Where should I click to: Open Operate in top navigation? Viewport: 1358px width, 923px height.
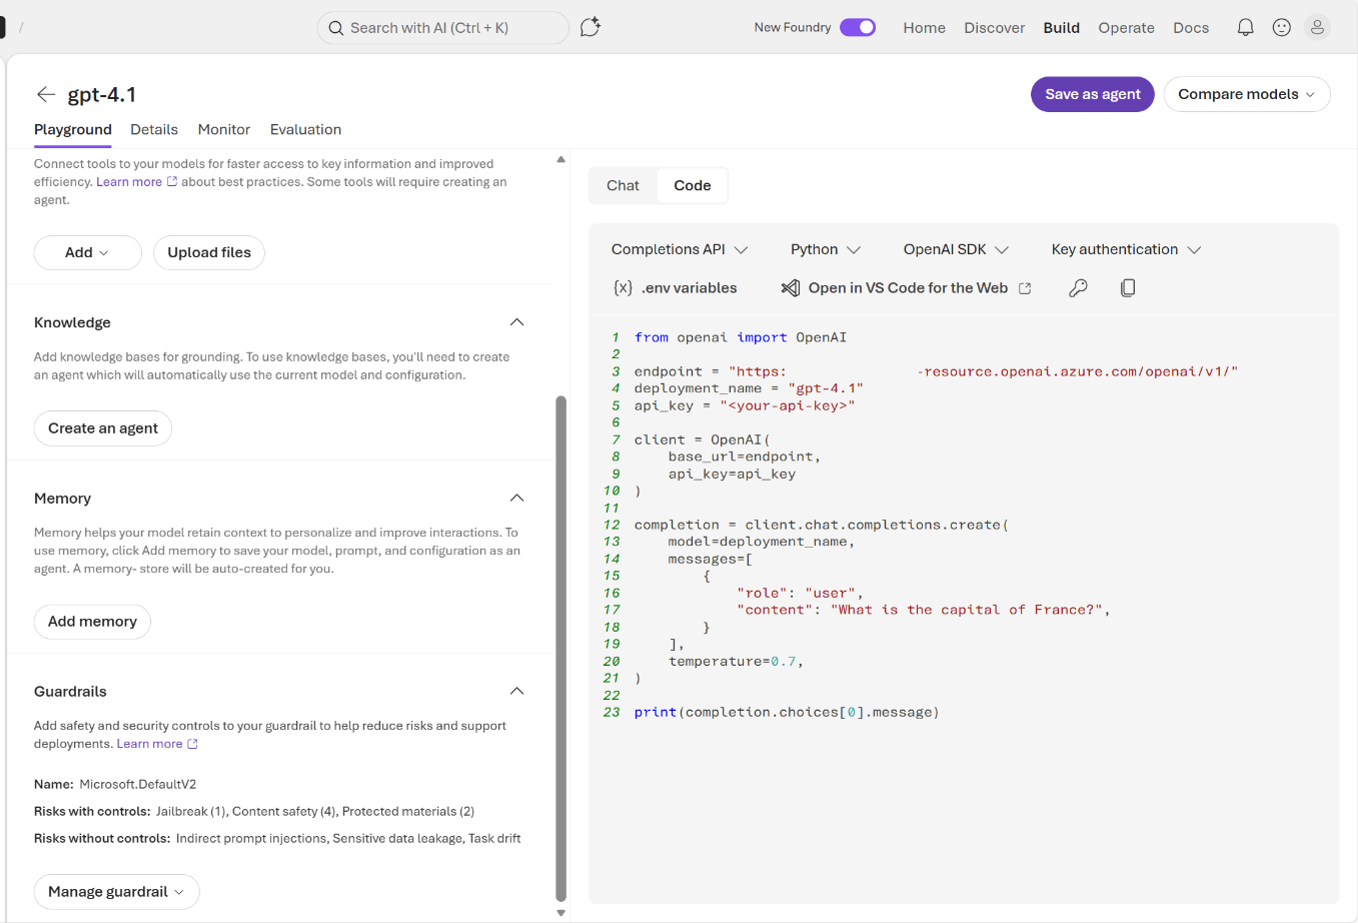click(x=1126, y=28)
